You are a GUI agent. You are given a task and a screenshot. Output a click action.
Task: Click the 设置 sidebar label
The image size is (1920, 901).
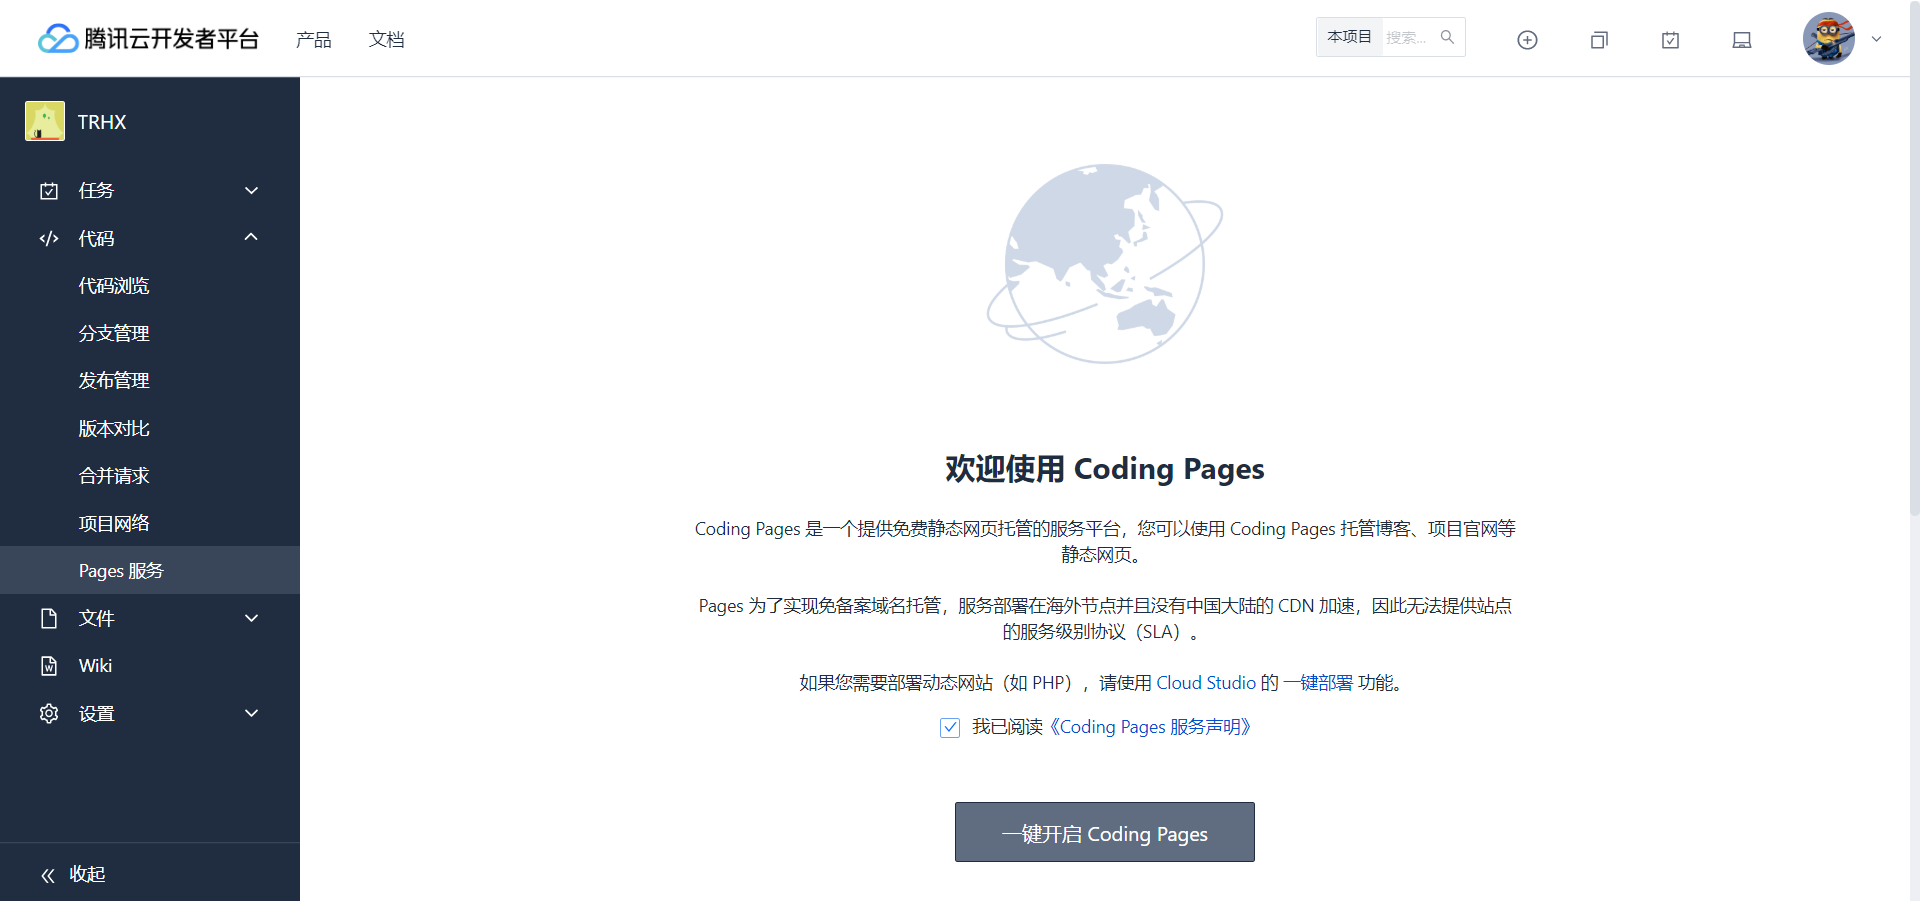coord(96,714)
